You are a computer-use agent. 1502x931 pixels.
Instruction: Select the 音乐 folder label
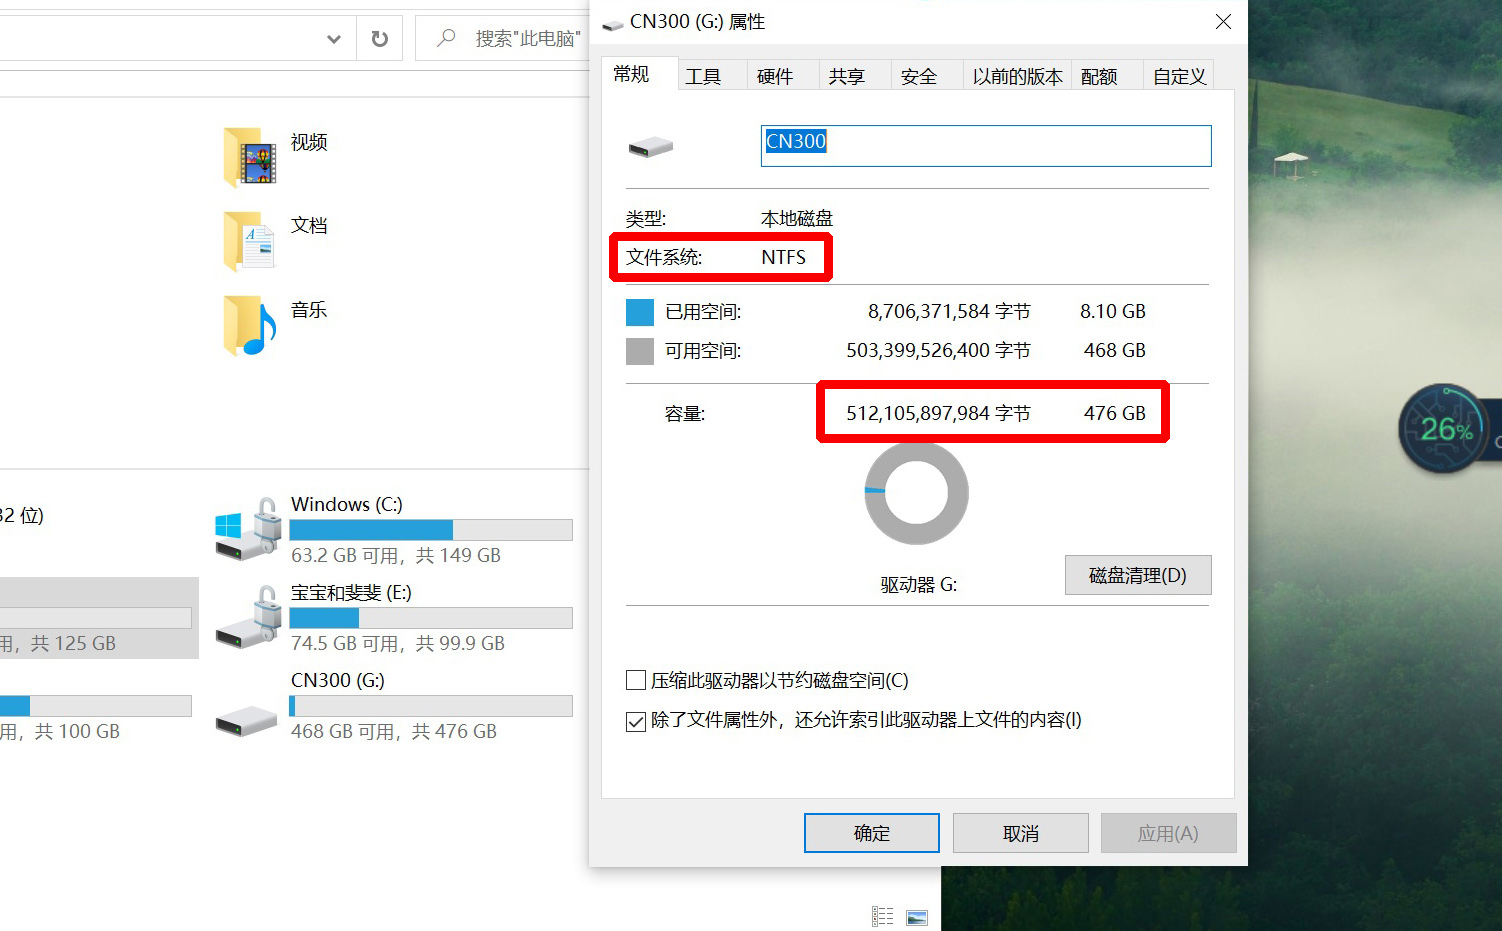(x=309, y=310)
